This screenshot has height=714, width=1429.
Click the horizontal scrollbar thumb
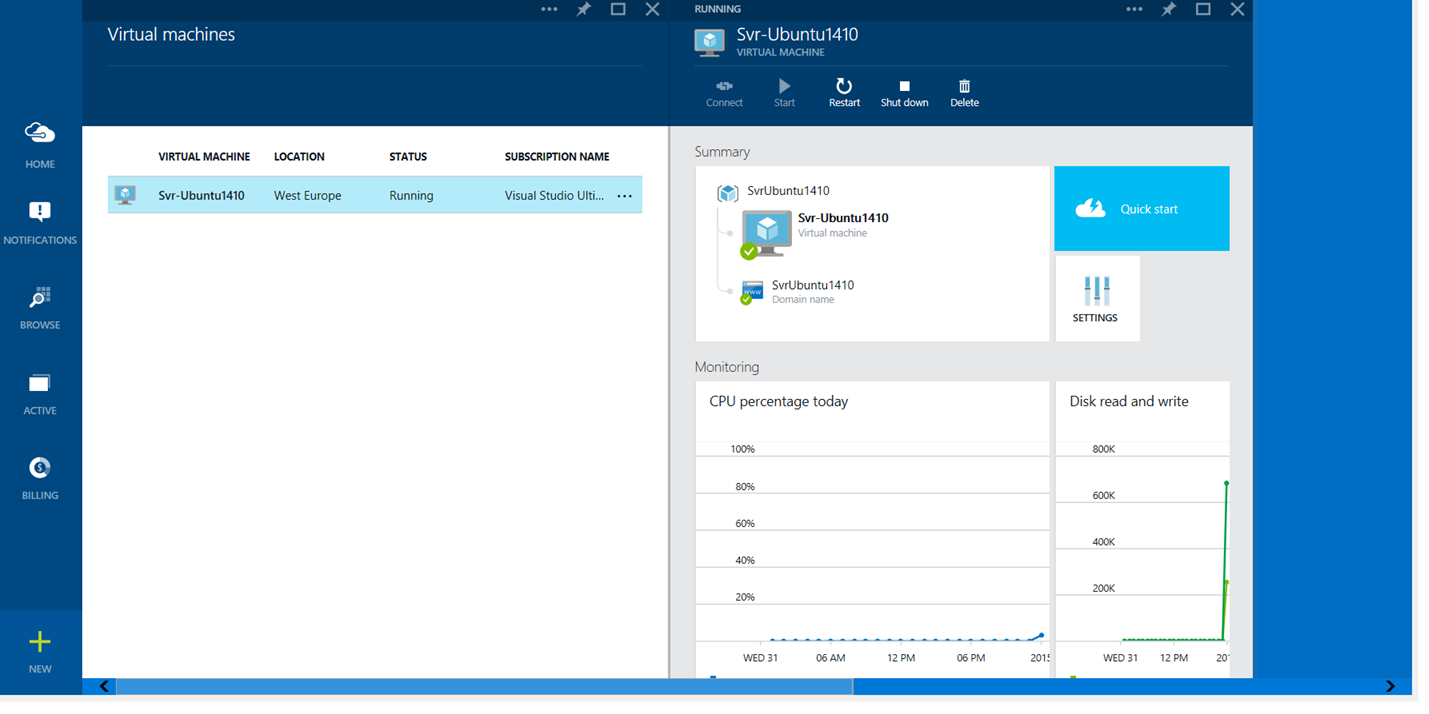click(x=484, y=686)
